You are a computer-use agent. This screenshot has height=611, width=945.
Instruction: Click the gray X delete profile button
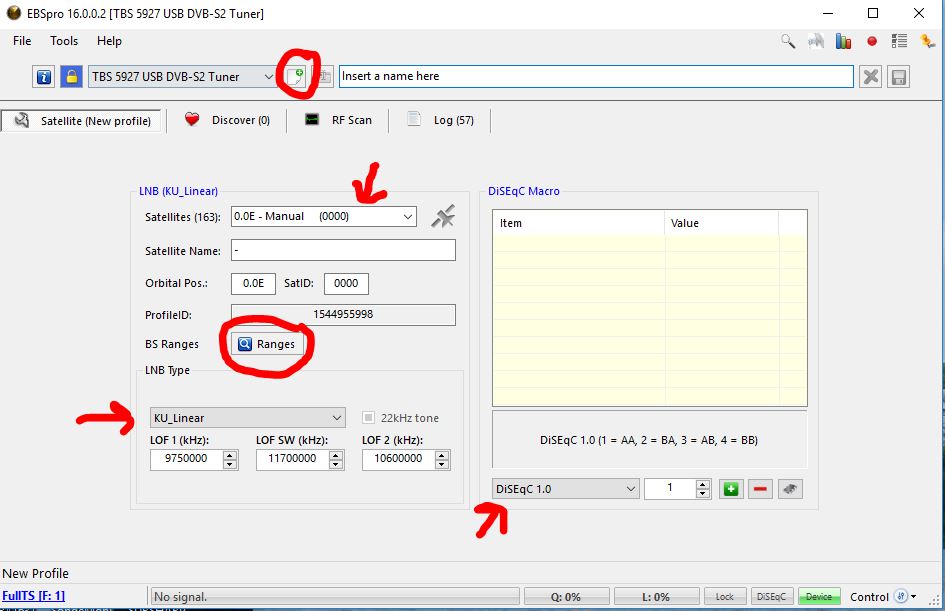point(870,77)
